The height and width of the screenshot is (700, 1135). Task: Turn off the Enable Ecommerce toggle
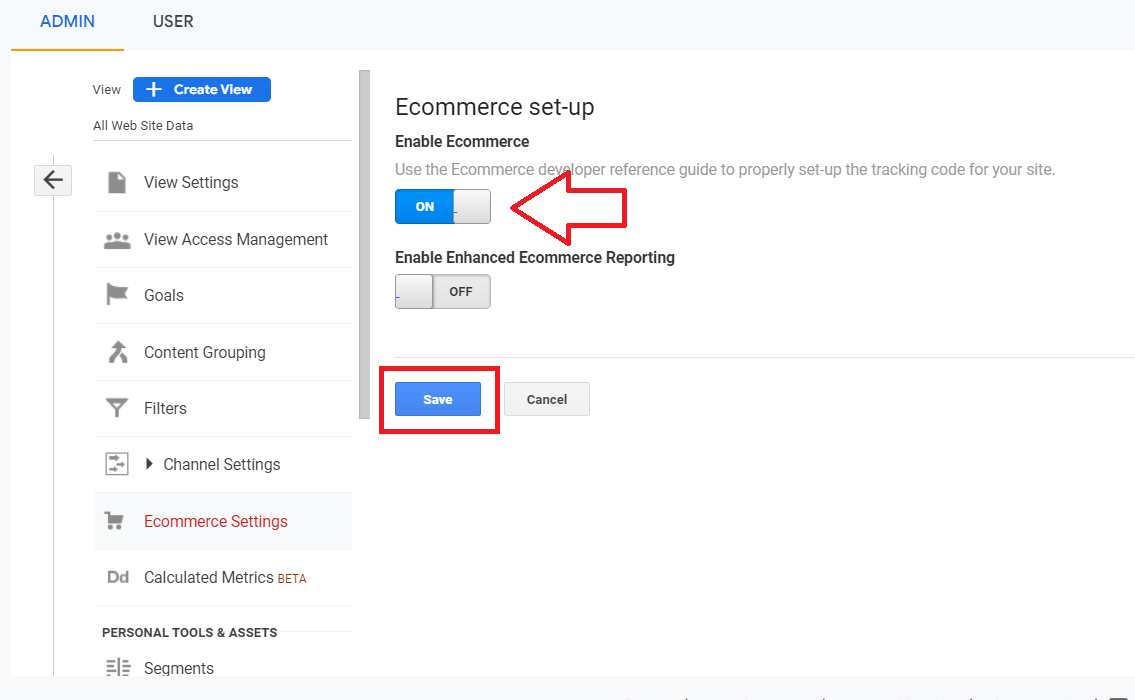click(x=443, y=206)
